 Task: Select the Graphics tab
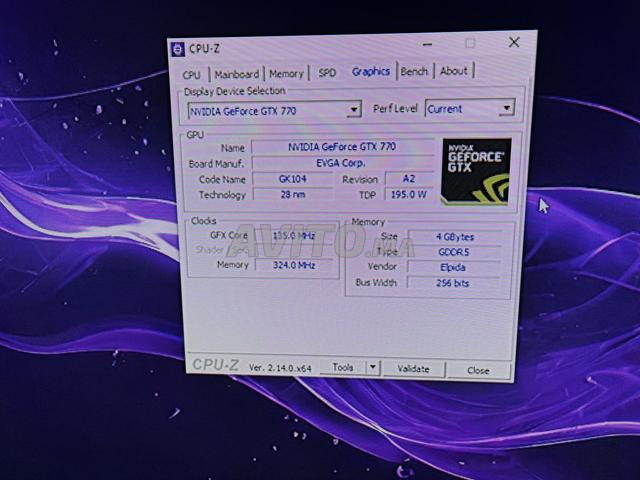pyautogui.click(x=371, y=72)
